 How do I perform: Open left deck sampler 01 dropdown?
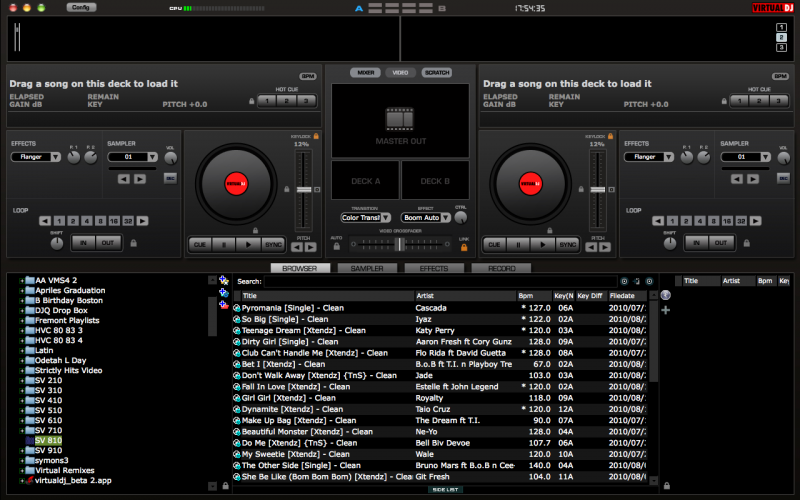point(152,157)
